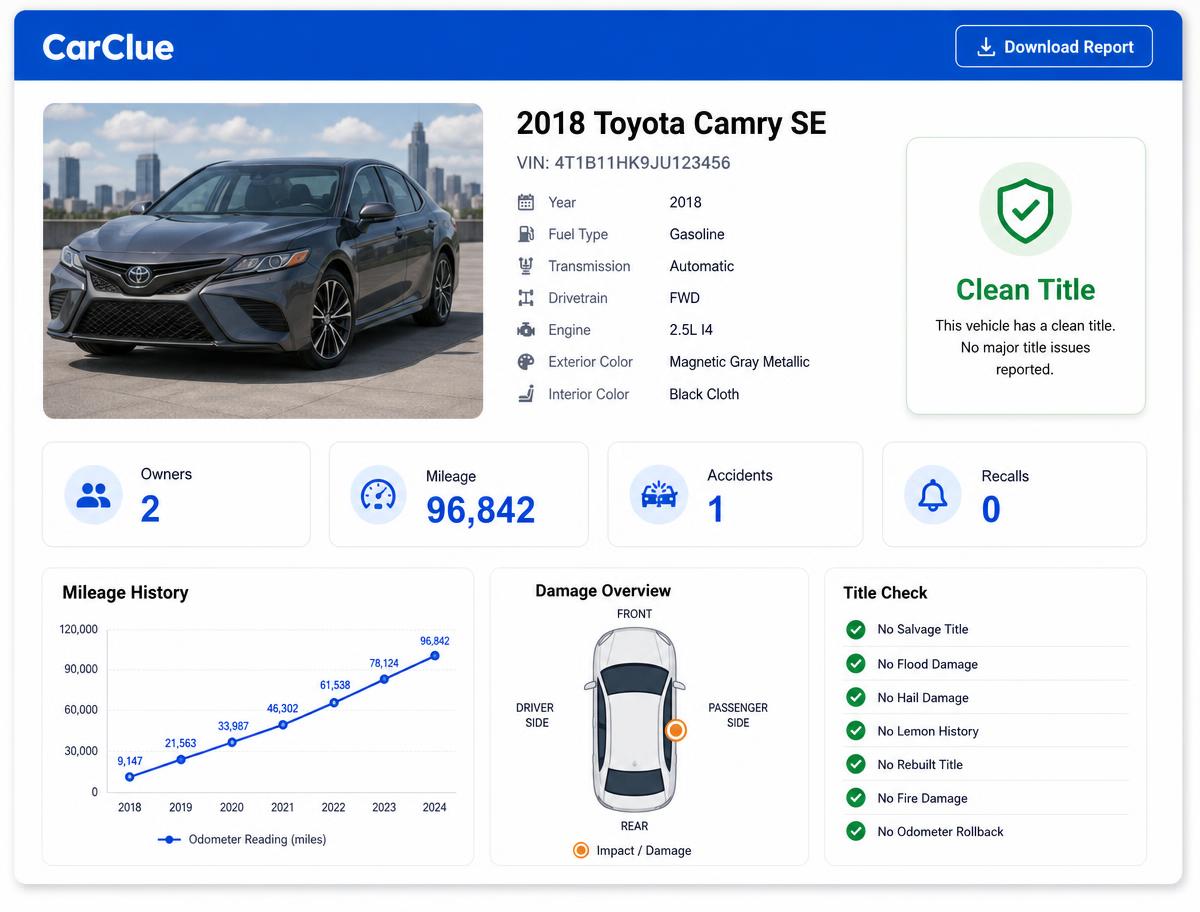Click the Fuel Type pump icon
Viewport: 1200px width, 912px height.
coord(526,234)
